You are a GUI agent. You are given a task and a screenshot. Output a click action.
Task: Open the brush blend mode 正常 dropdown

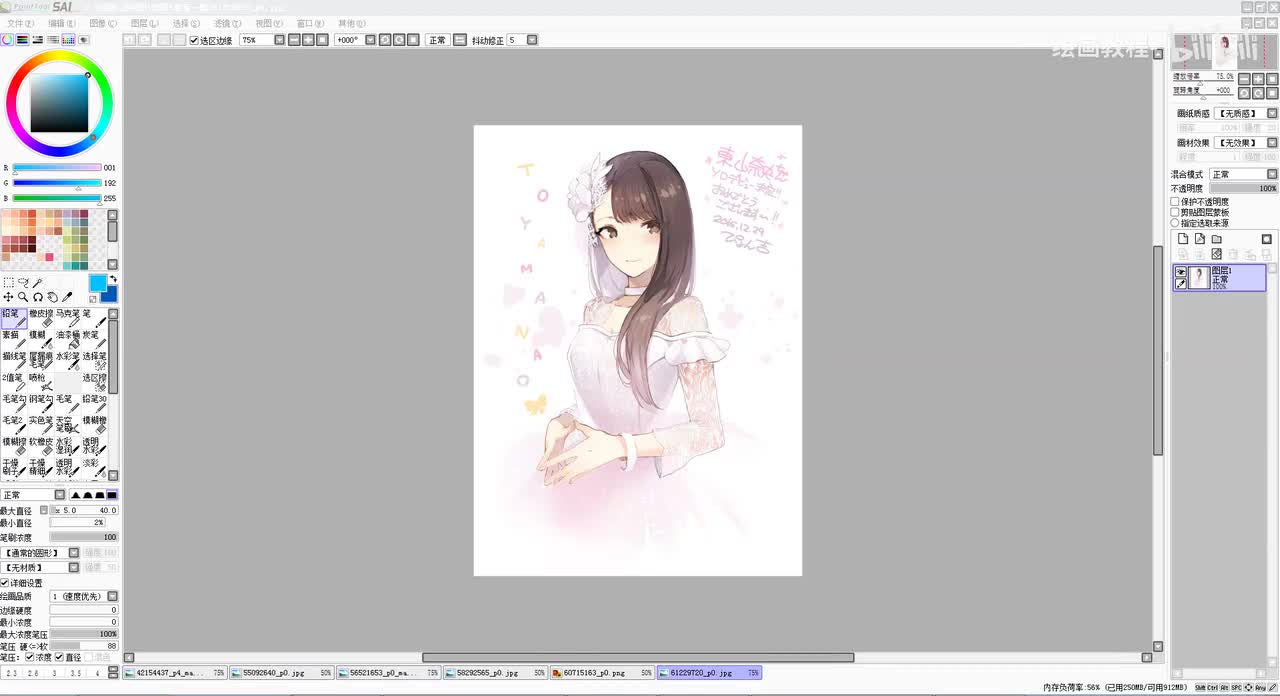(x=60, y=495)
